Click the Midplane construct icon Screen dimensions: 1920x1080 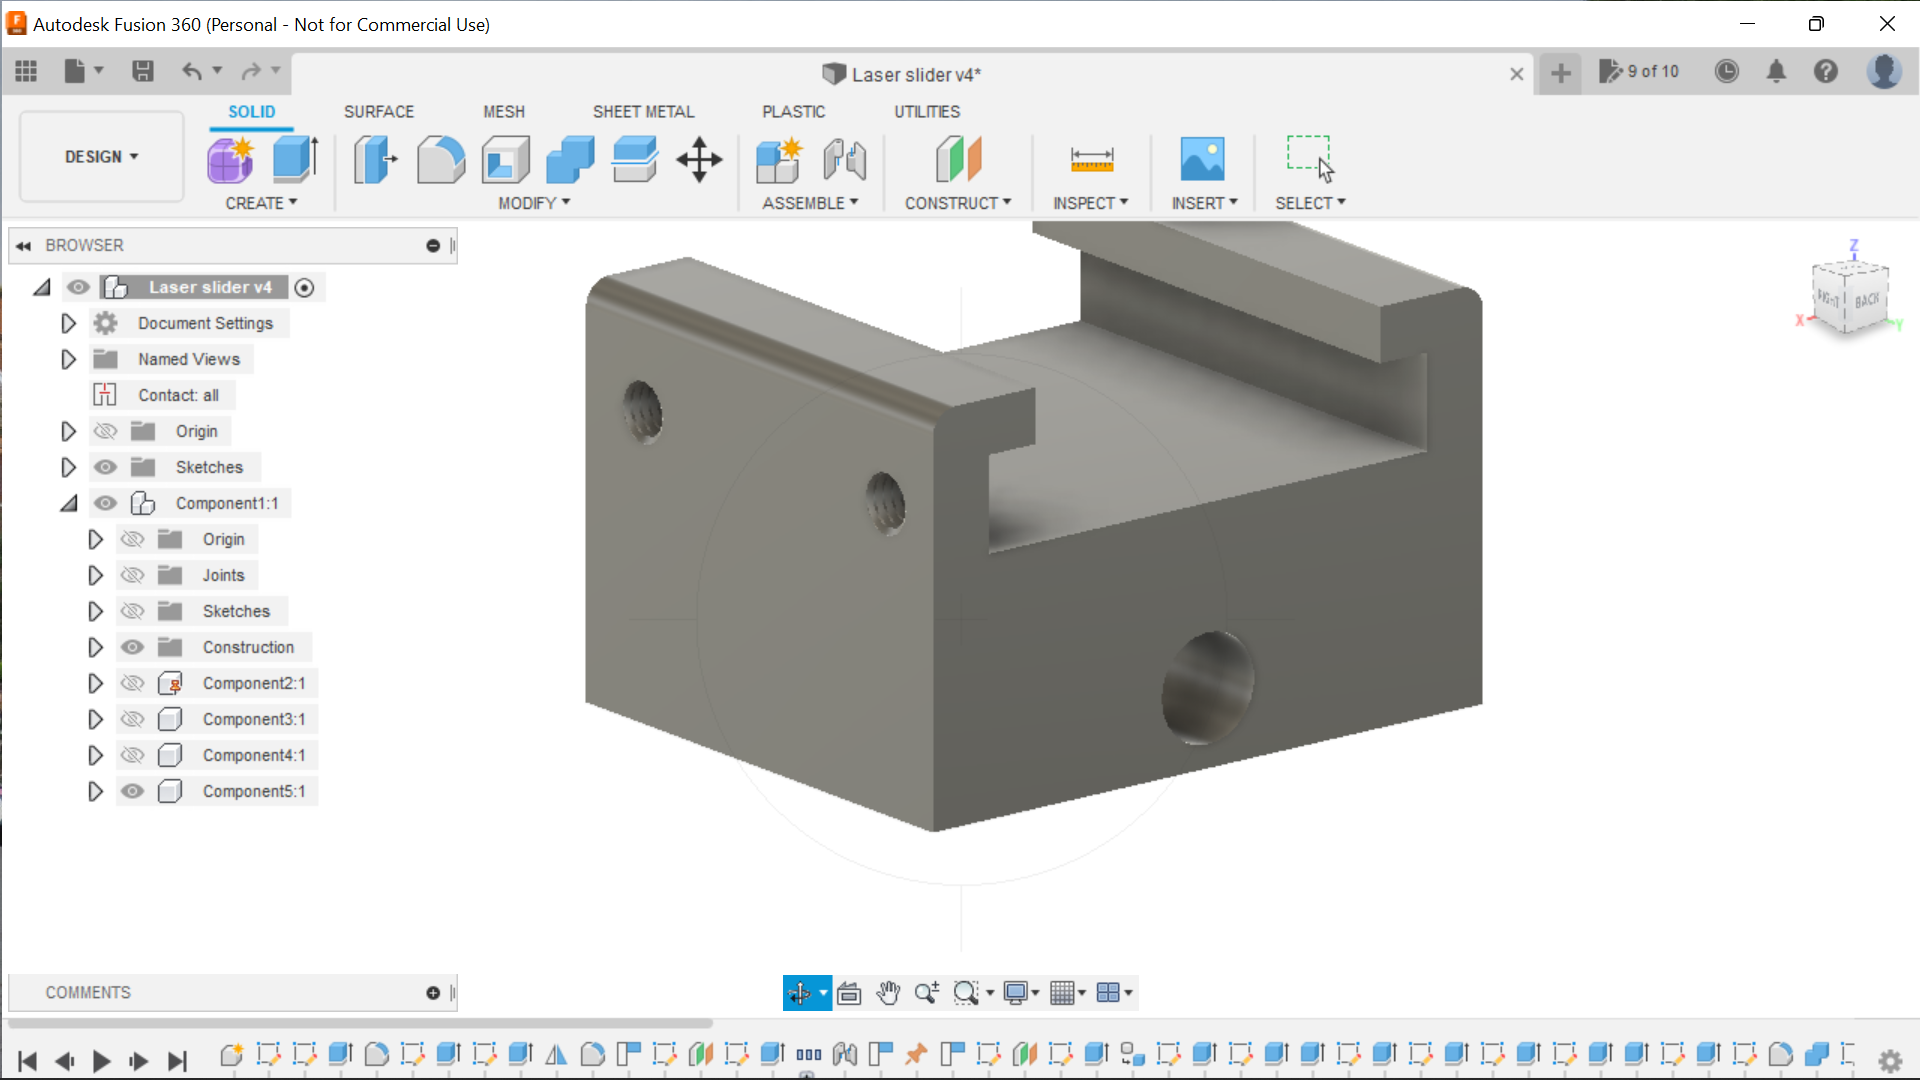coord(958,160)
